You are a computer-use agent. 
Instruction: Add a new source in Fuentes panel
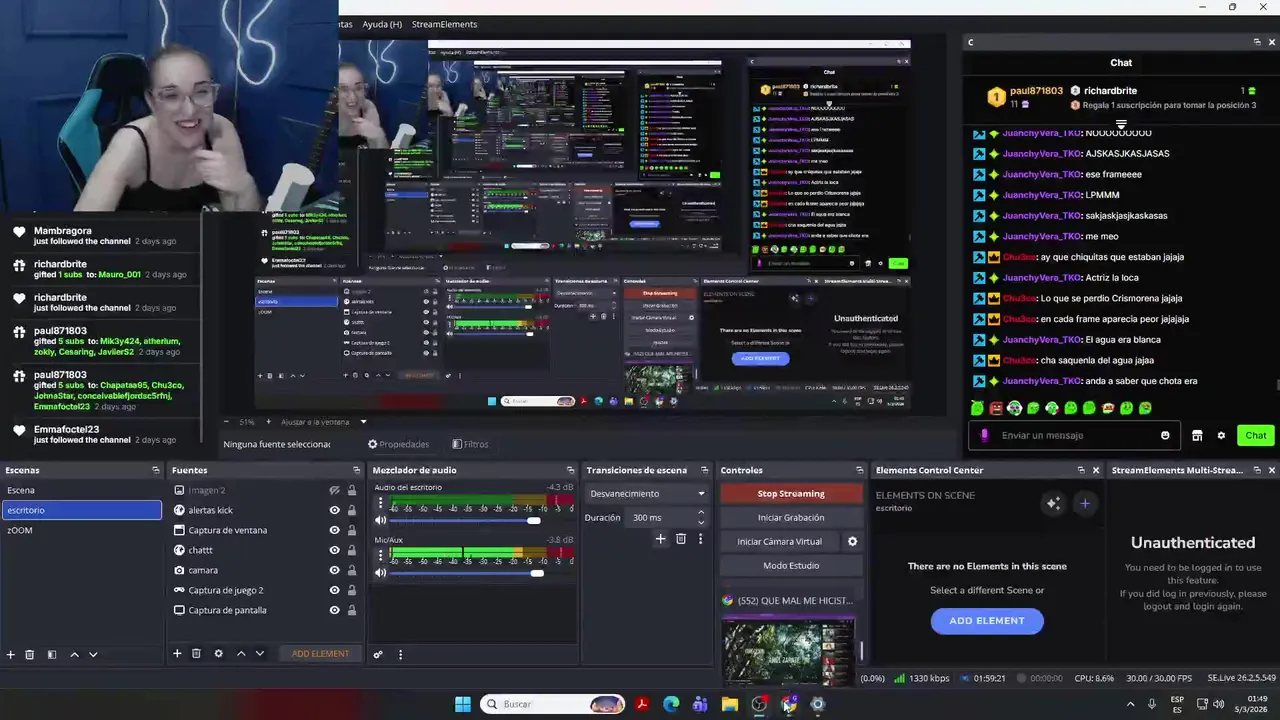coord(177,653)
